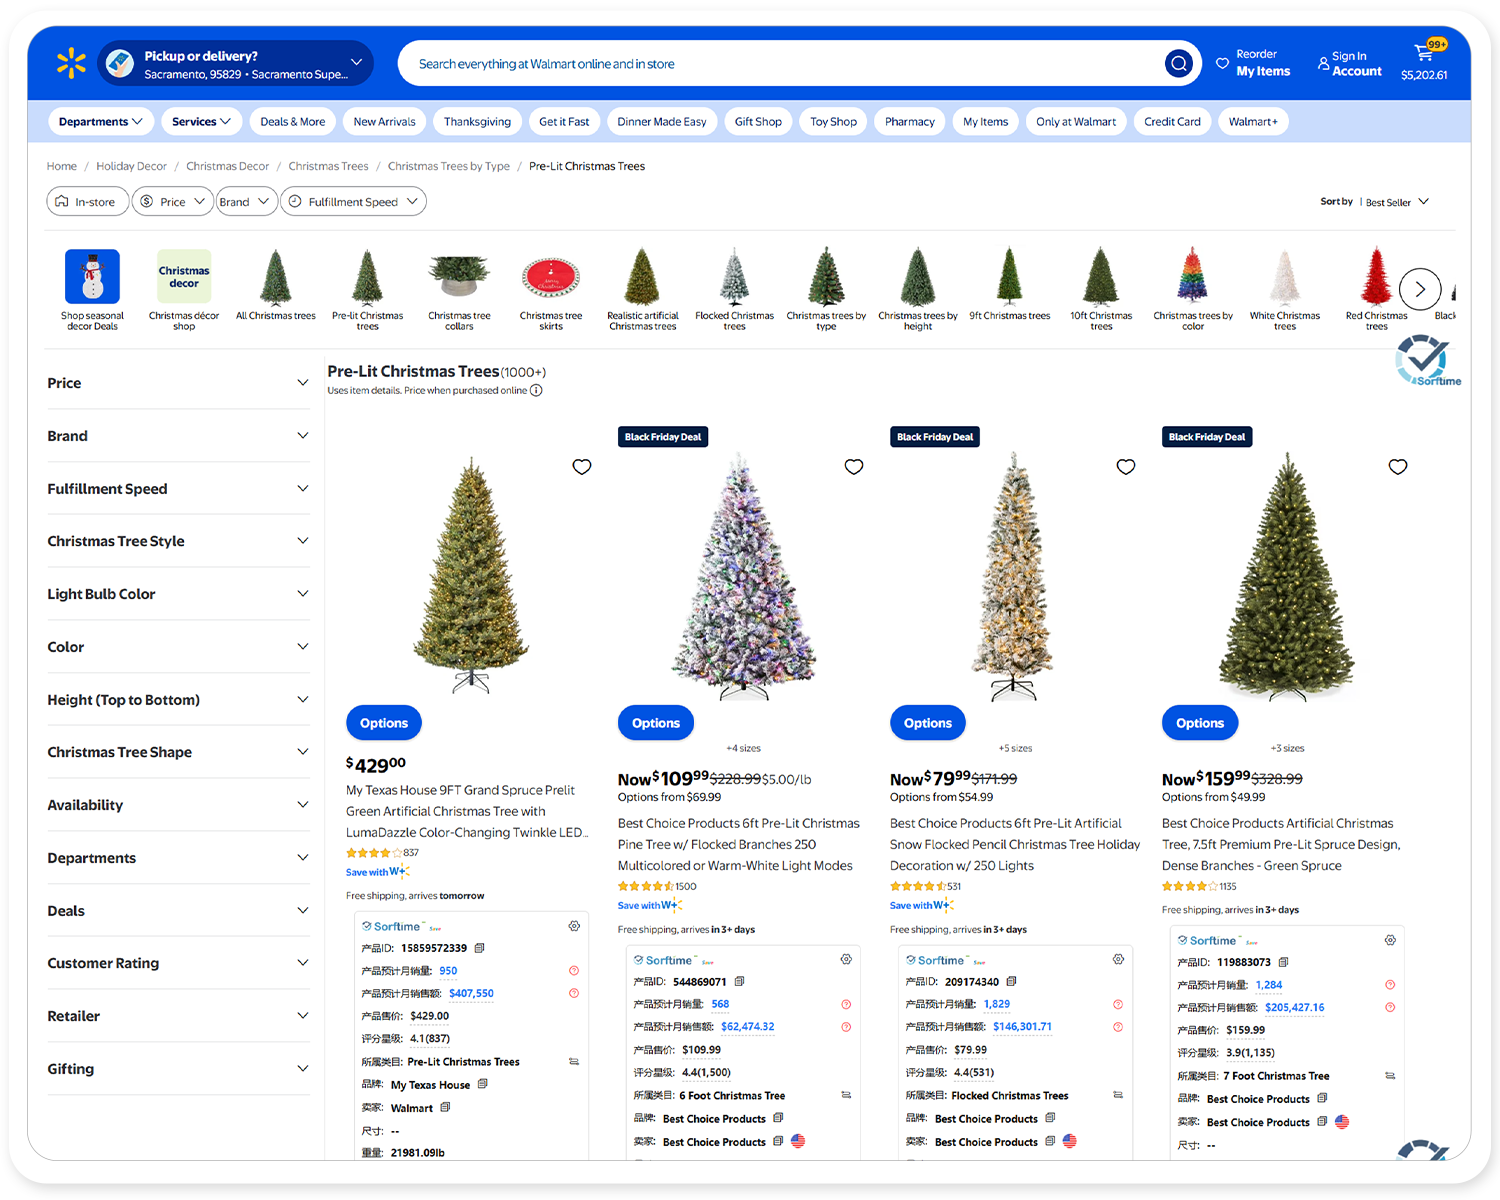1500x1200 pixels.
Task: Open the shopping cart
Action: [x=1424, y=62]
